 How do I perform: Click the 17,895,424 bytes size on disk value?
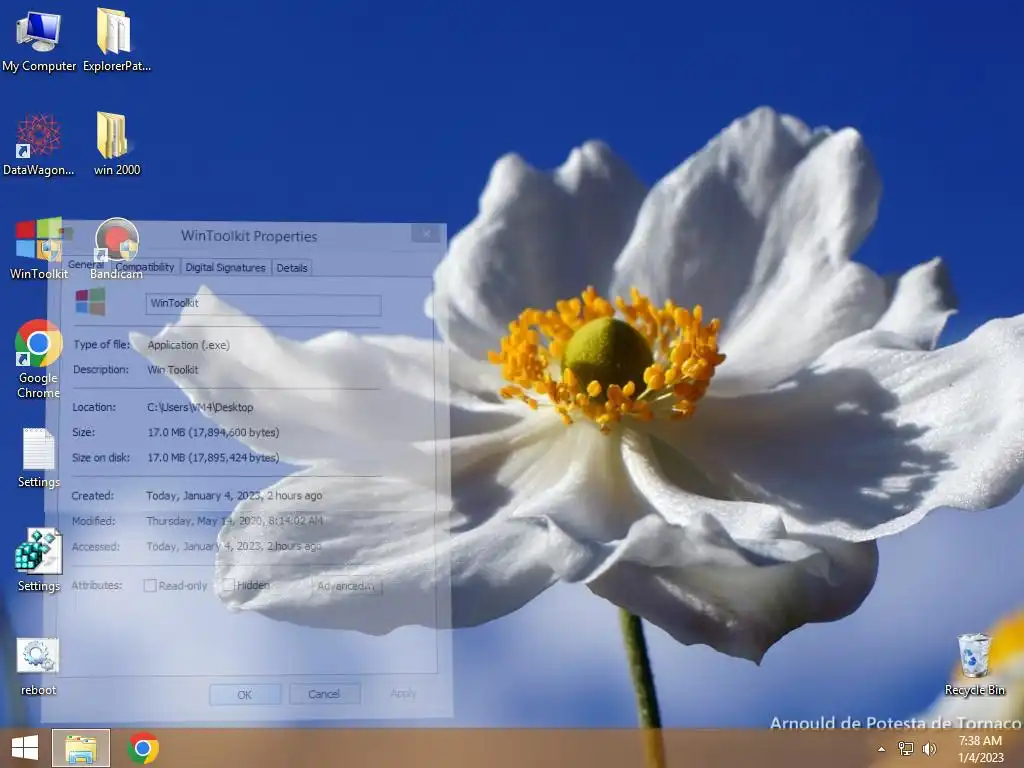(214, 458)
